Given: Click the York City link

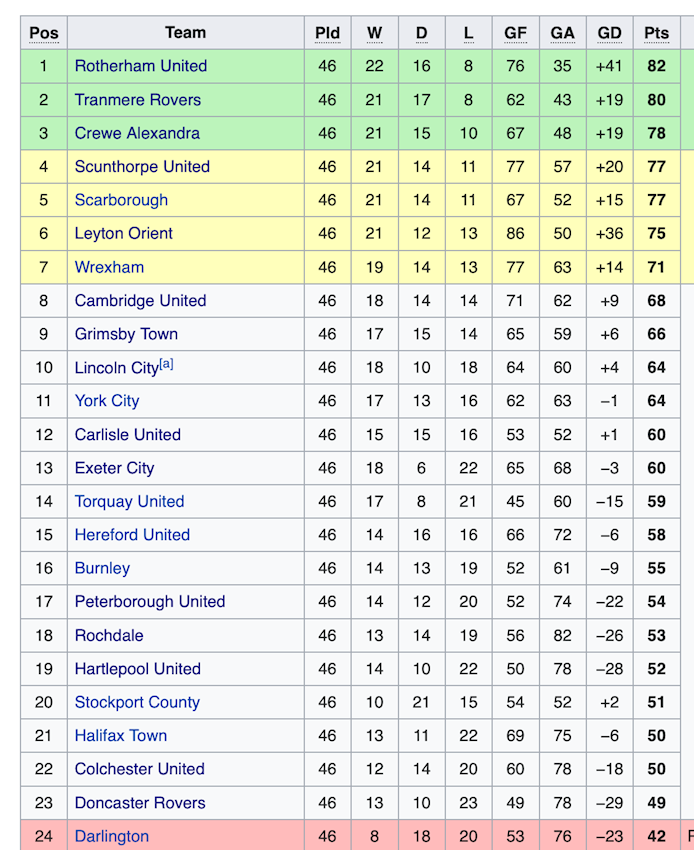Looking at the screenshot, I should [107, 401].
